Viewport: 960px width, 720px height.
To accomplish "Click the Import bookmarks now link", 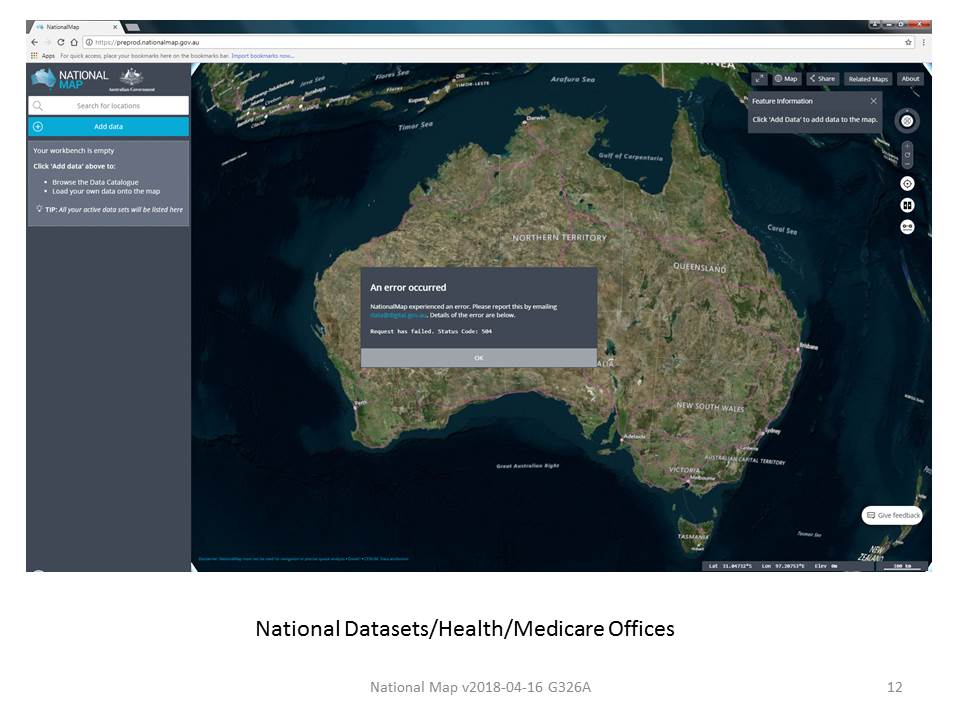I will coord(262,56).
